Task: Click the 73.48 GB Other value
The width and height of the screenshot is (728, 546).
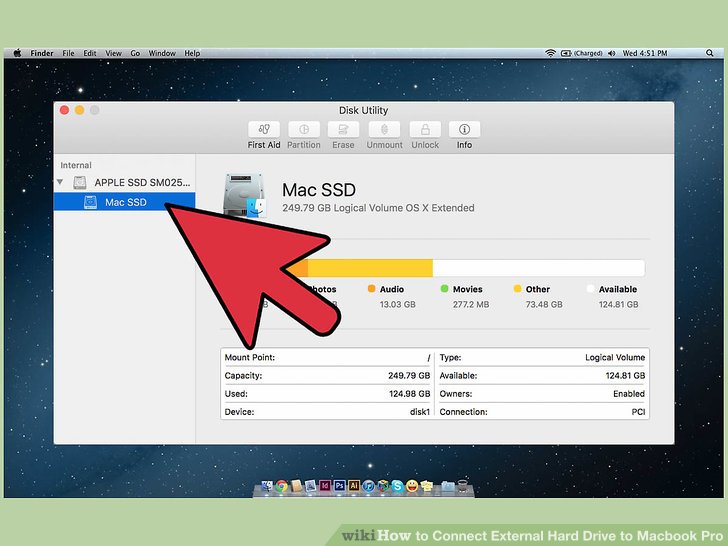Action: click(x=544, y=305)
